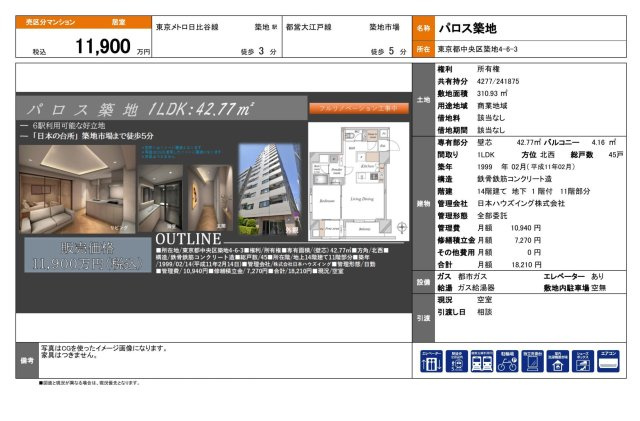Click the 所有権 rights value
This screenshot has height=421, width=640.
tap(488, 69)
